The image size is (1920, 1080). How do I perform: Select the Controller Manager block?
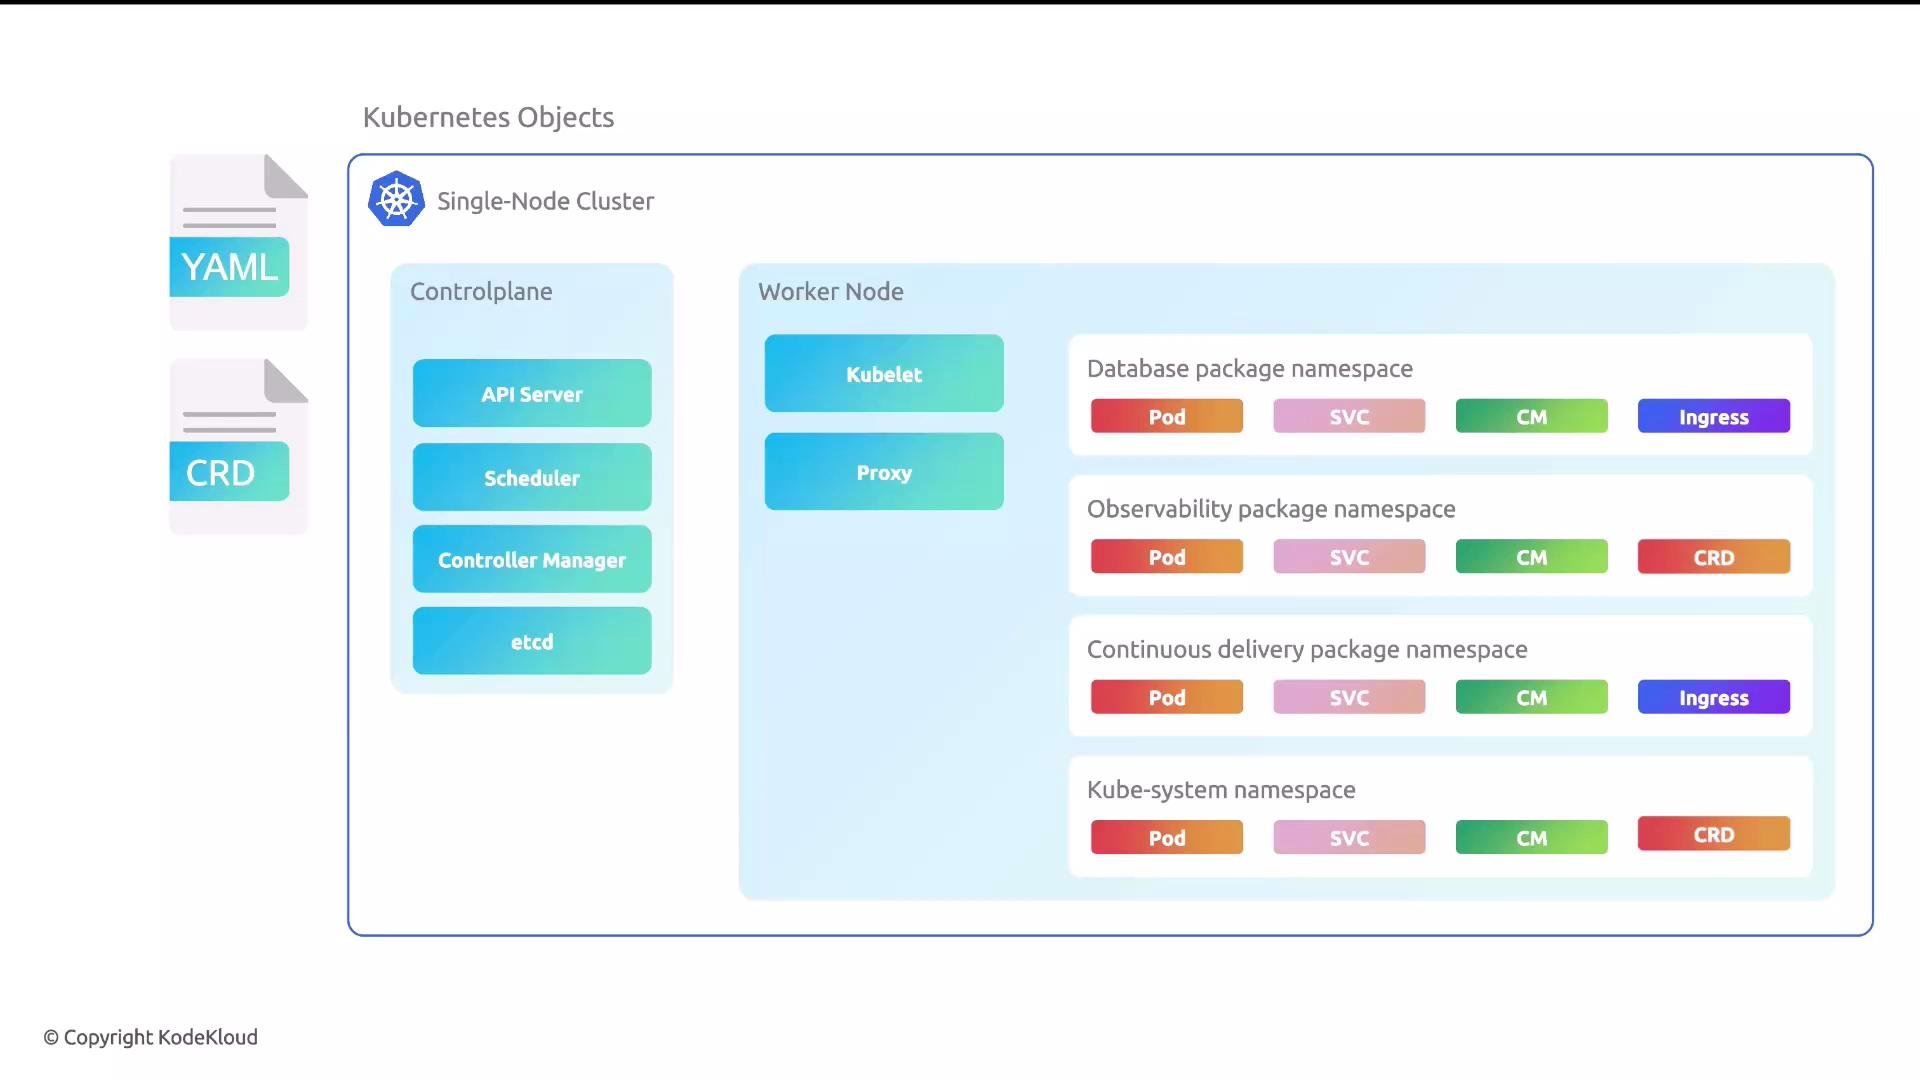tap(532, 559)
